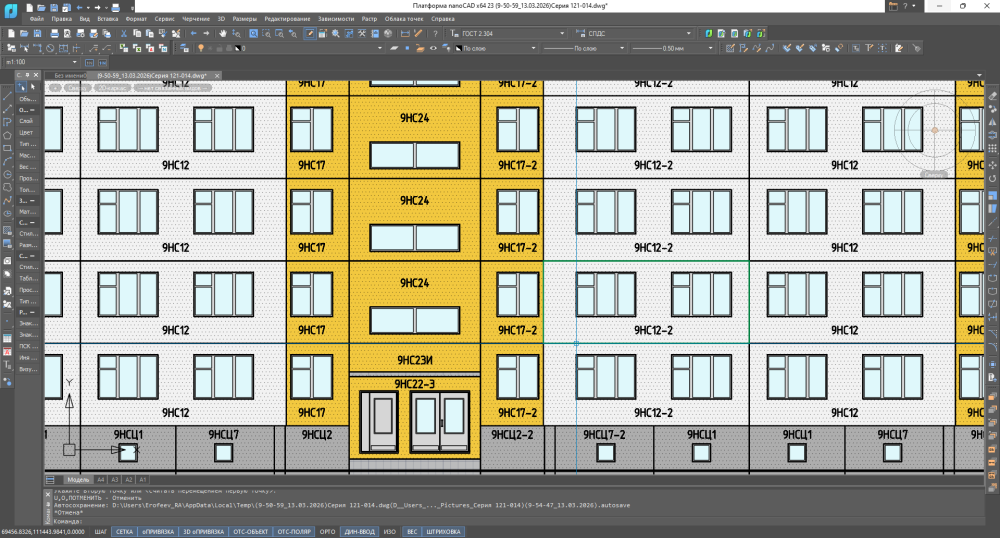Click the tools wrench-hammer icon
Image resolution: width=1000 pixels, height=538 pixels.
(362, 33)
